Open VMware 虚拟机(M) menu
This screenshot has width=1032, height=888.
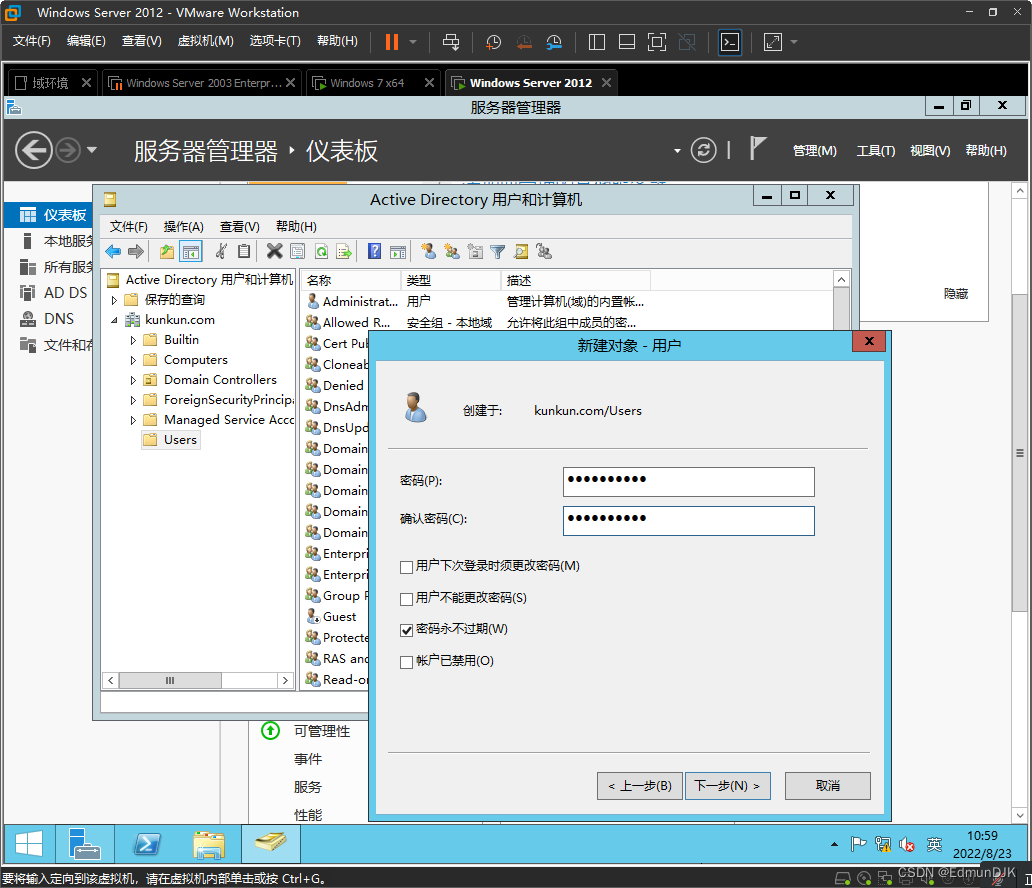pyautogui.click(x=205, y=41)
